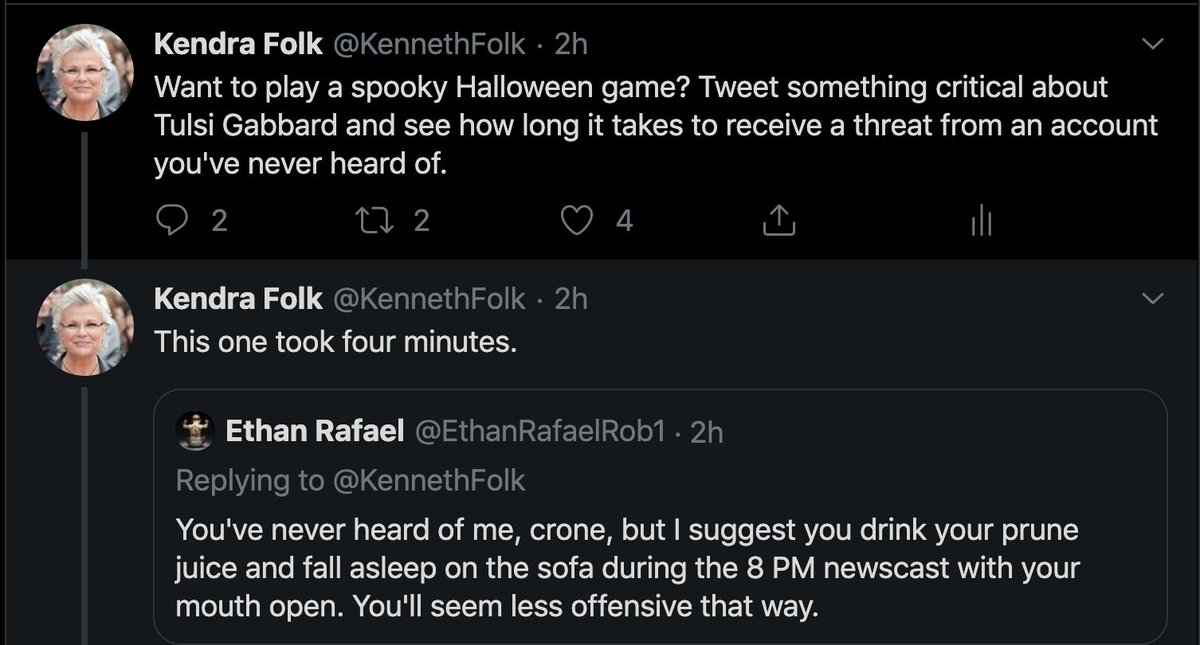Click the share icon under first tweet
The image size is (1200, 645).
(779, 220)
